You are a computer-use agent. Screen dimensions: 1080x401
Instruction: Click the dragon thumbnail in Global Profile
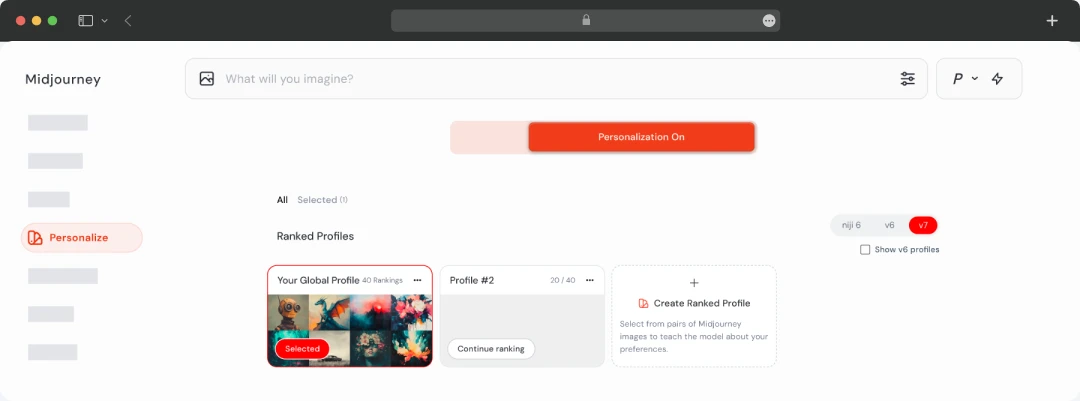pyautogui.click(x=329, y=313)
